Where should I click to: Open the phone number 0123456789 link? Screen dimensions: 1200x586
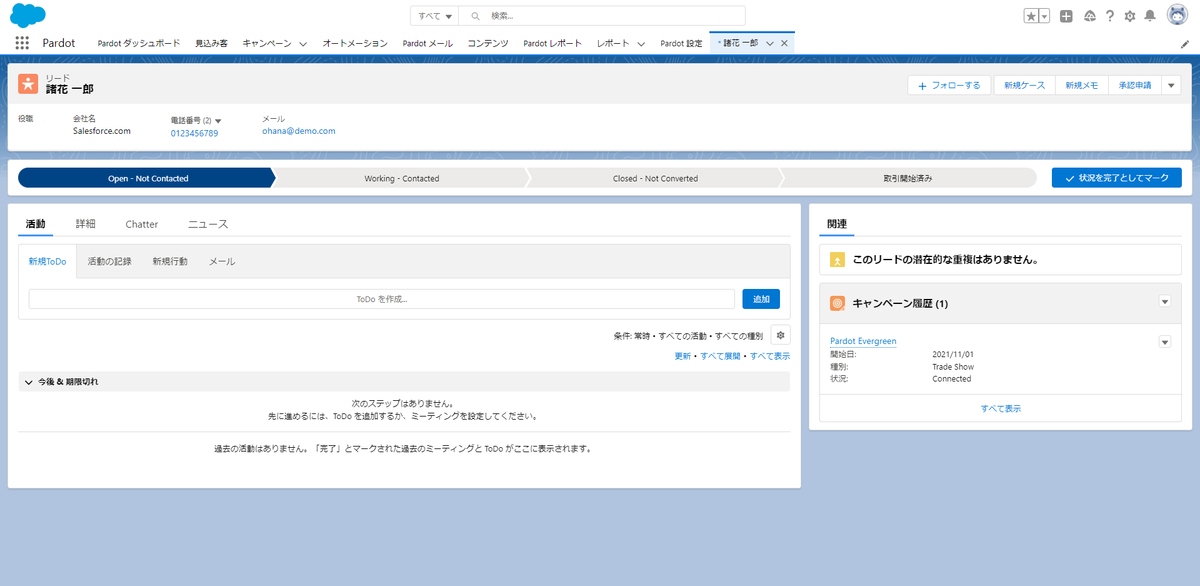point(194,132)
